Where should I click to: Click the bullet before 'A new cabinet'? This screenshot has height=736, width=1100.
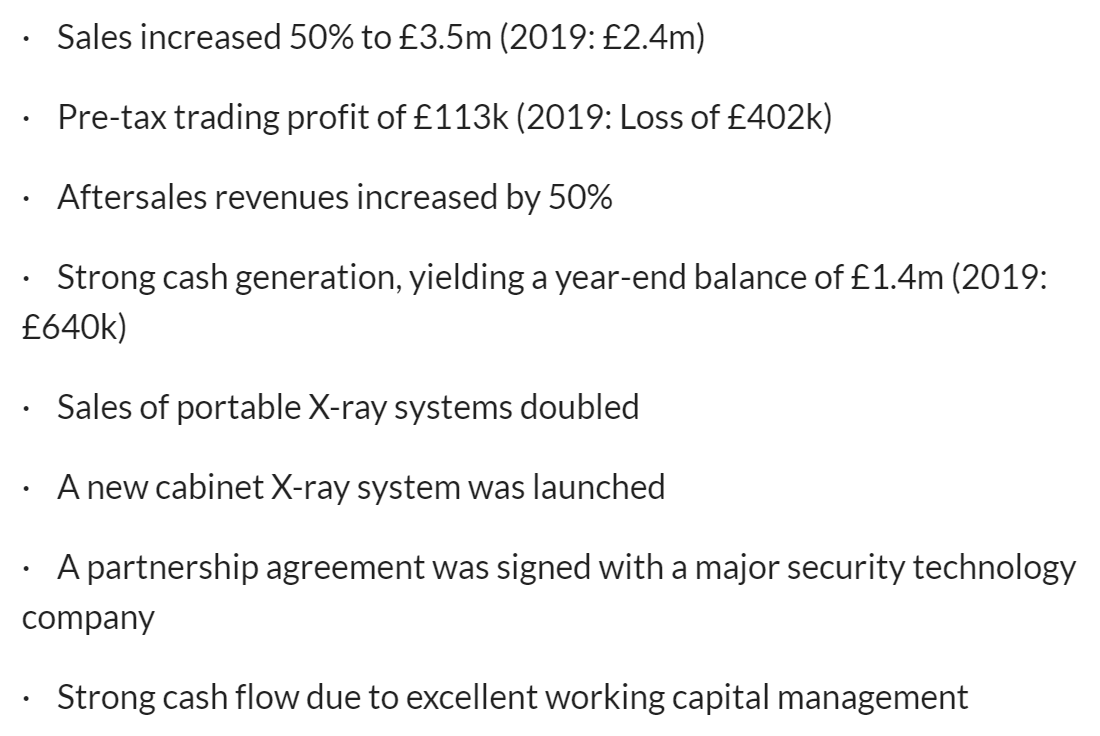click(26, 490)
